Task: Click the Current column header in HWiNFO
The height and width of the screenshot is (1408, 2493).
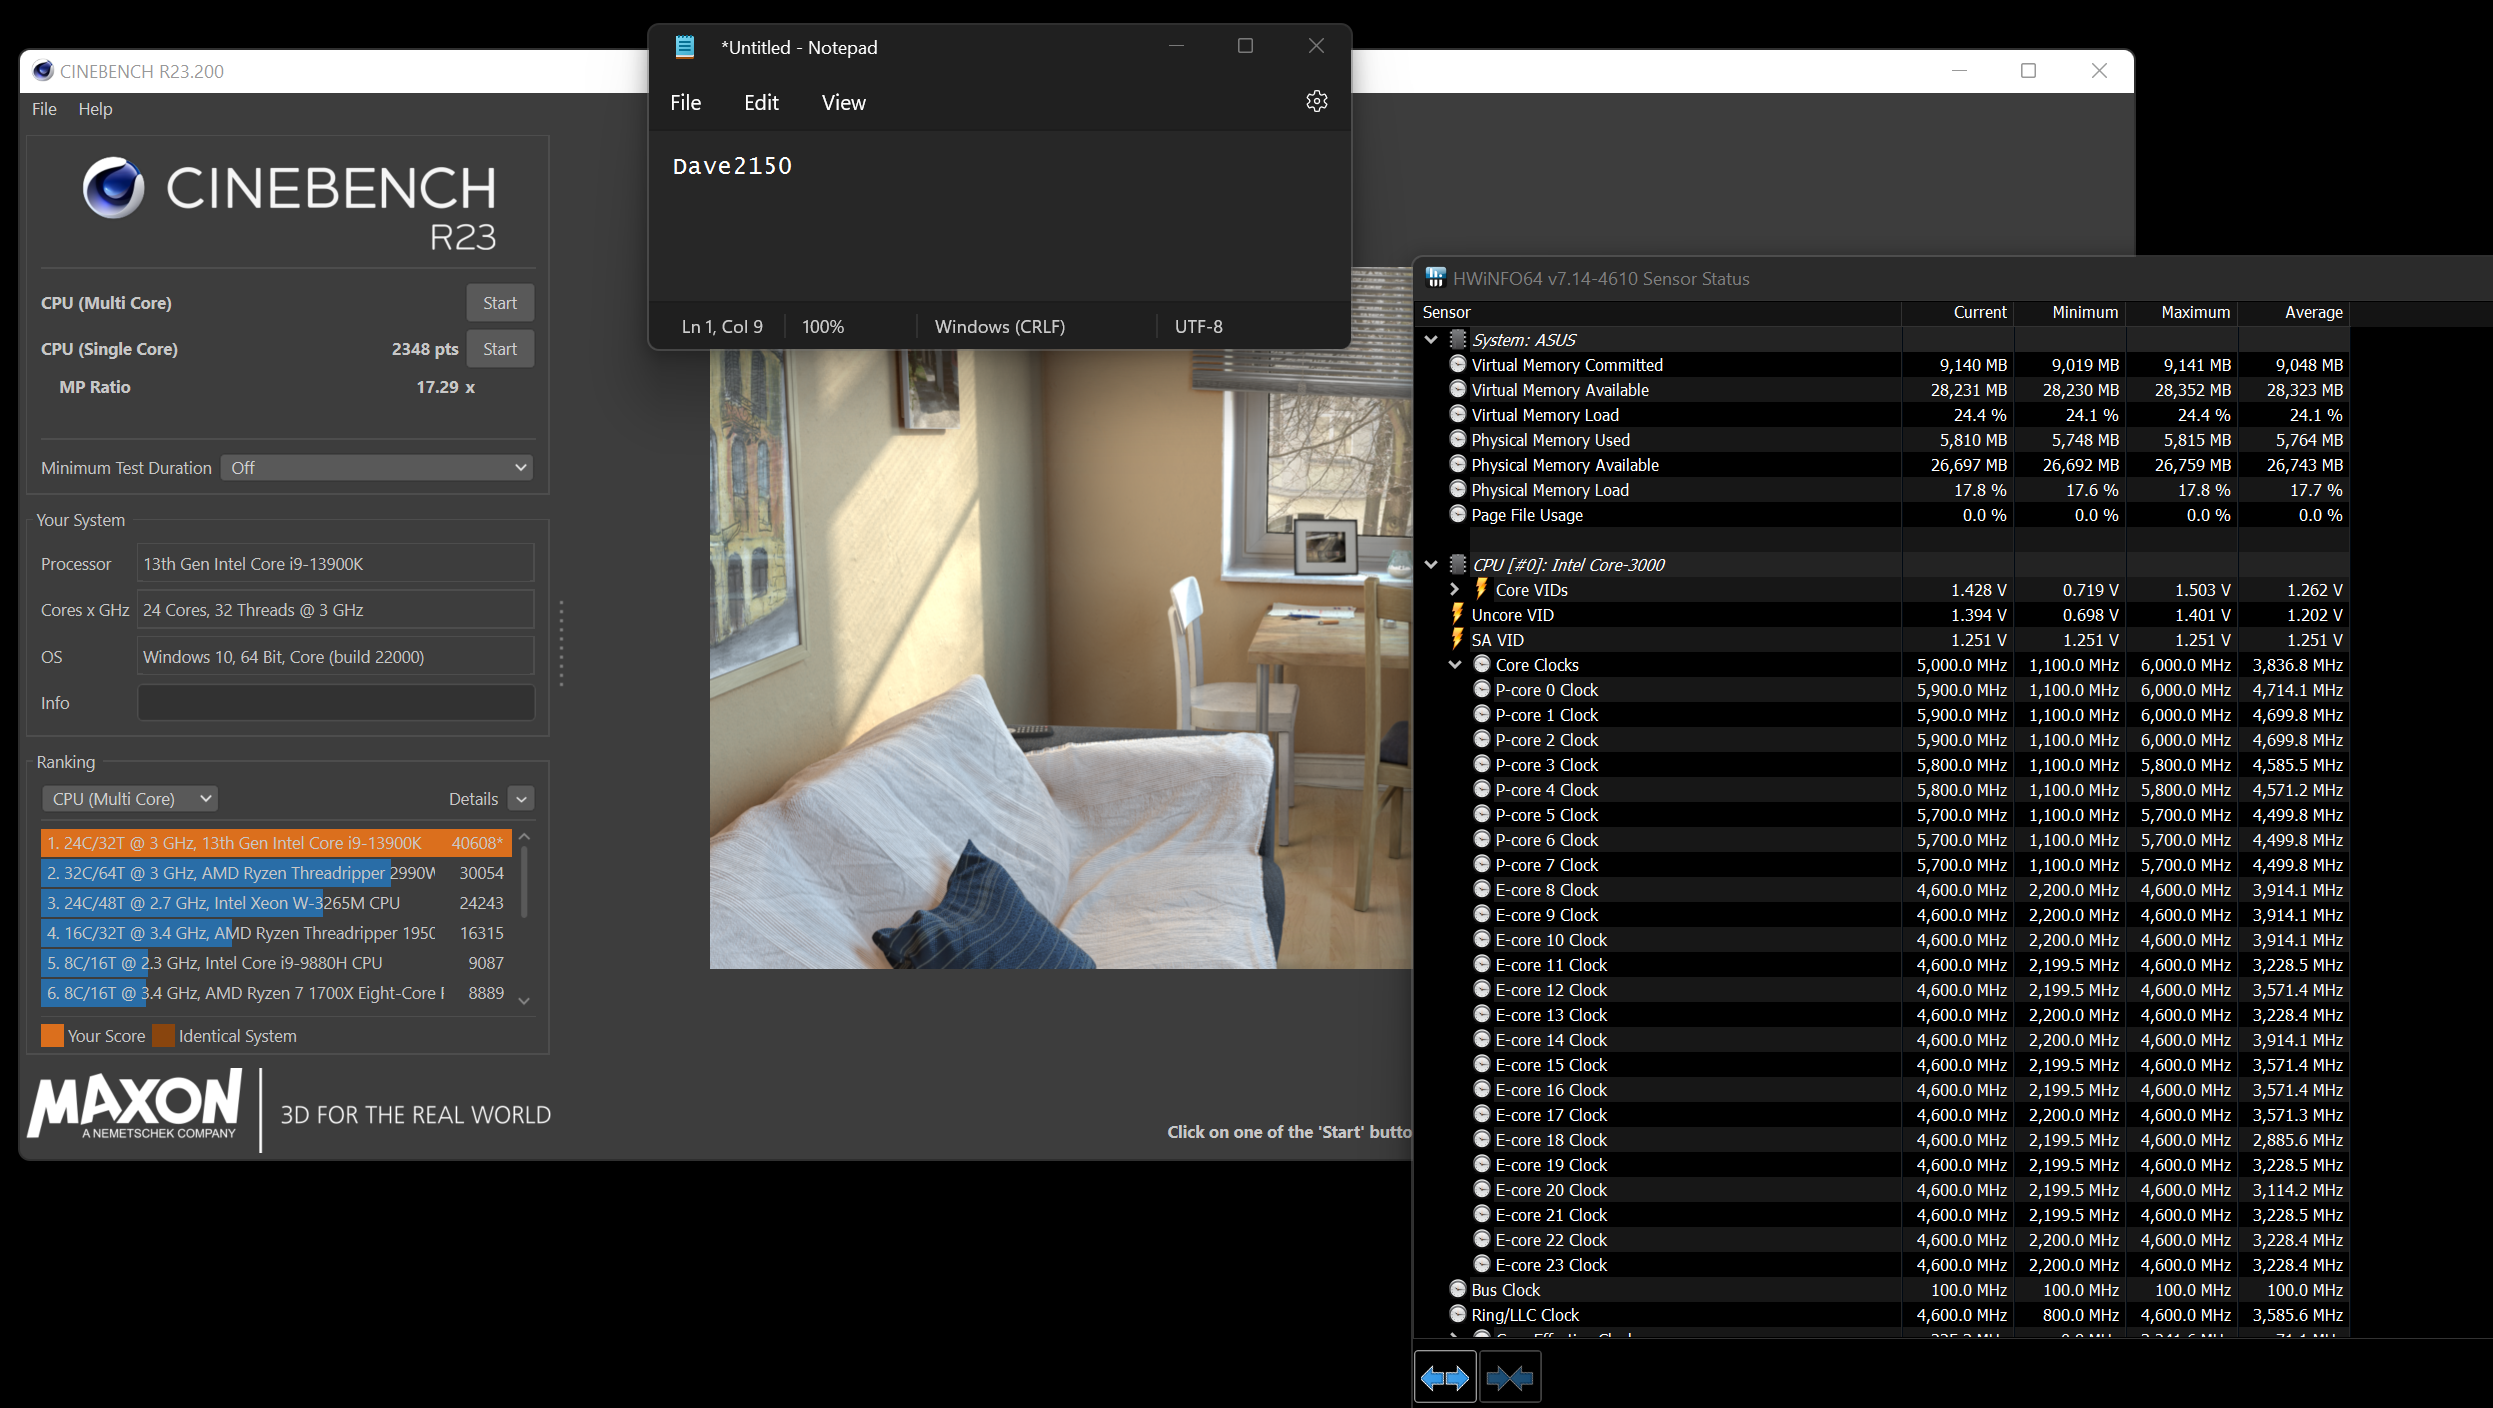Action: point(1957,313)
